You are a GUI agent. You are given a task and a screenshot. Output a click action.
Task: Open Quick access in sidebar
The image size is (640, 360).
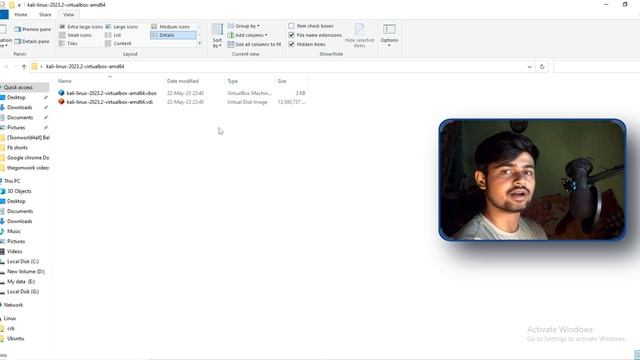pyautogui.click(x=18, y=87)
